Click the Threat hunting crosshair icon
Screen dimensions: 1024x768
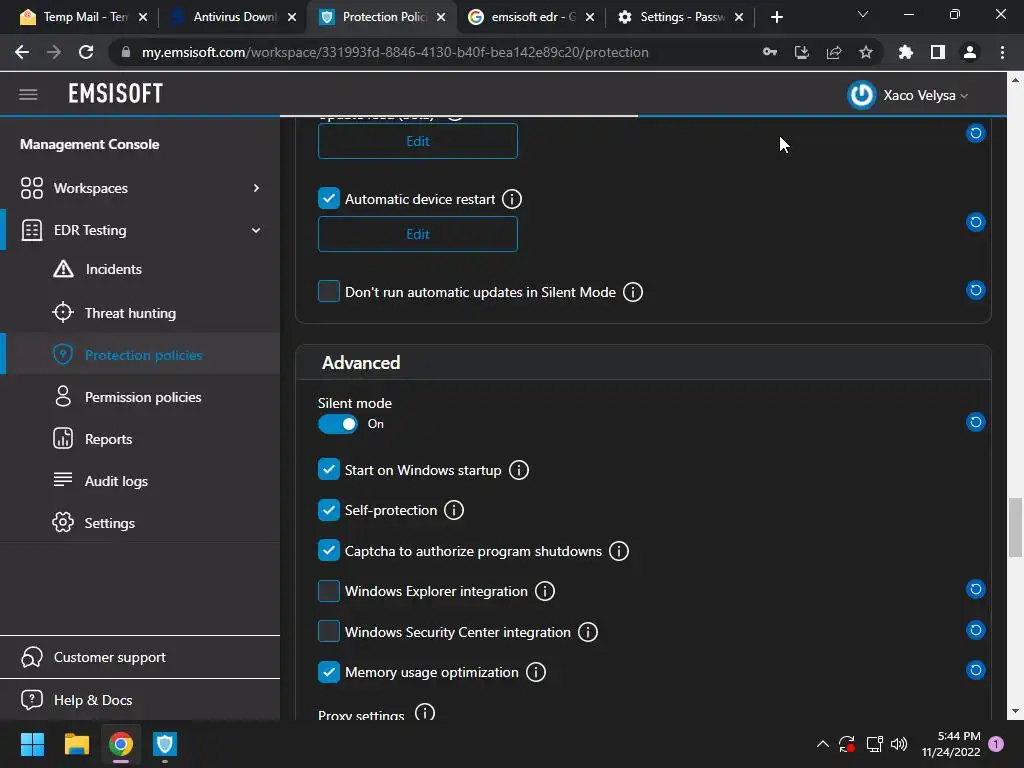(x=63, y=313)
